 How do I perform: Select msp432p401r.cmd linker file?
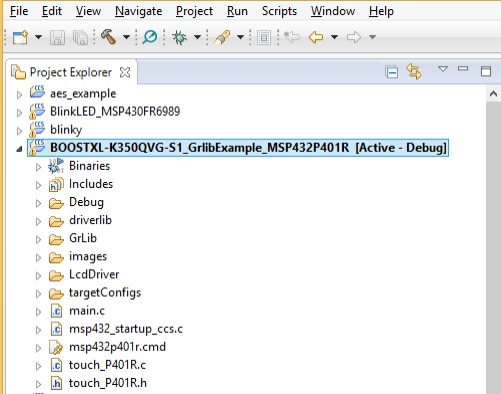117,347
